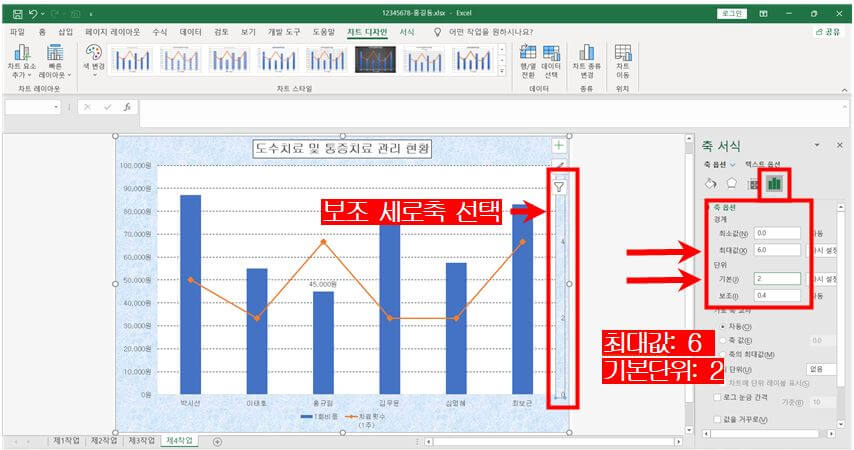Open the 수식 ribbon tab
The height and width of the screenshot is (450, 854).
[x=160, y=33]
